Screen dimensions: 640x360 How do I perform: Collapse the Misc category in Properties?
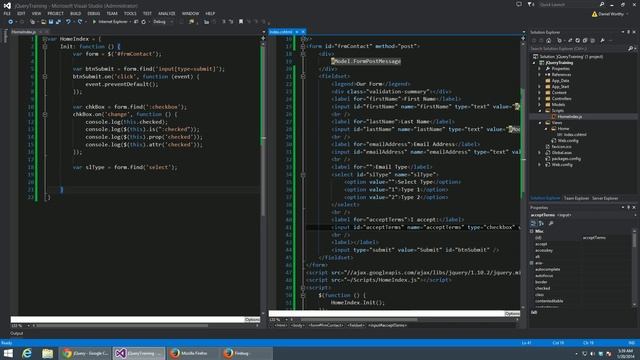532,231
